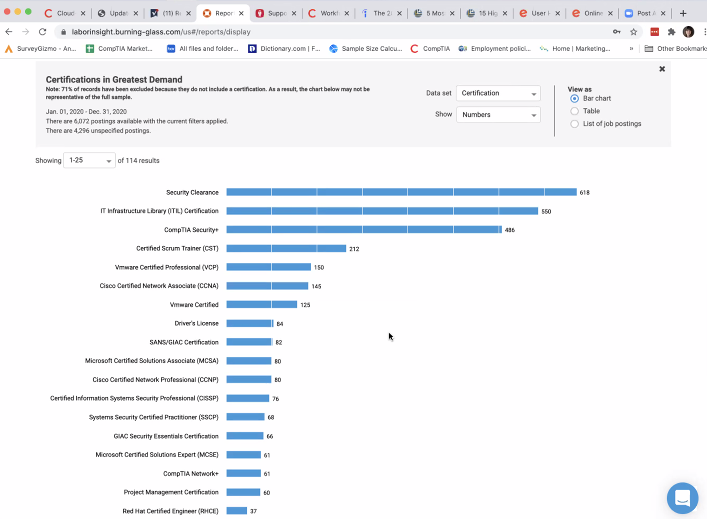The image size is (707, 519).
Task: Click the Security Clearance bar
Action: [x=401, y=192]
